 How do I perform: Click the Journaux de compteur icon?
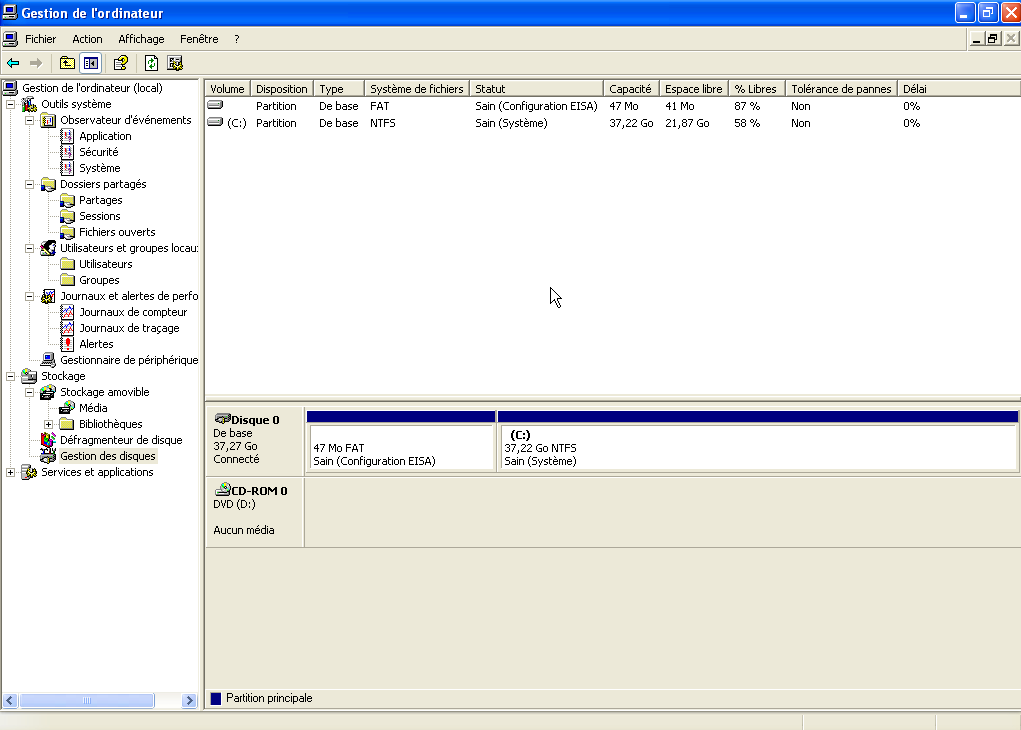coord(67,312)
